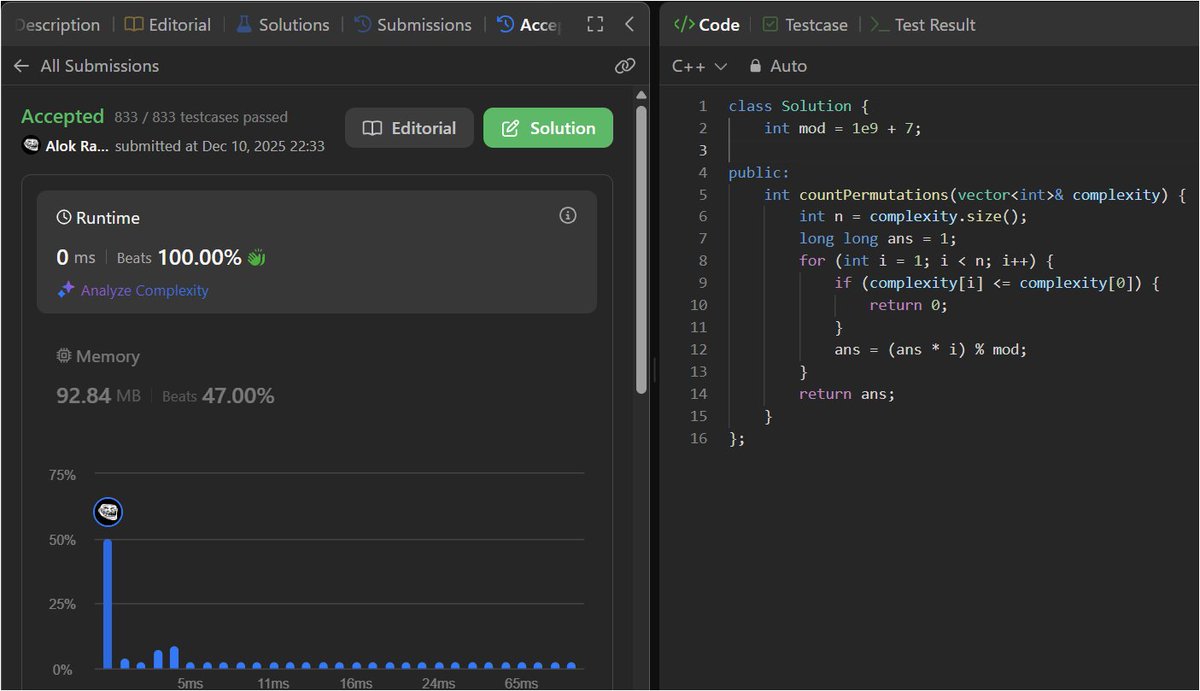Click the Submissions tab history icon
Screen dimensions: 1200x691
363,25
